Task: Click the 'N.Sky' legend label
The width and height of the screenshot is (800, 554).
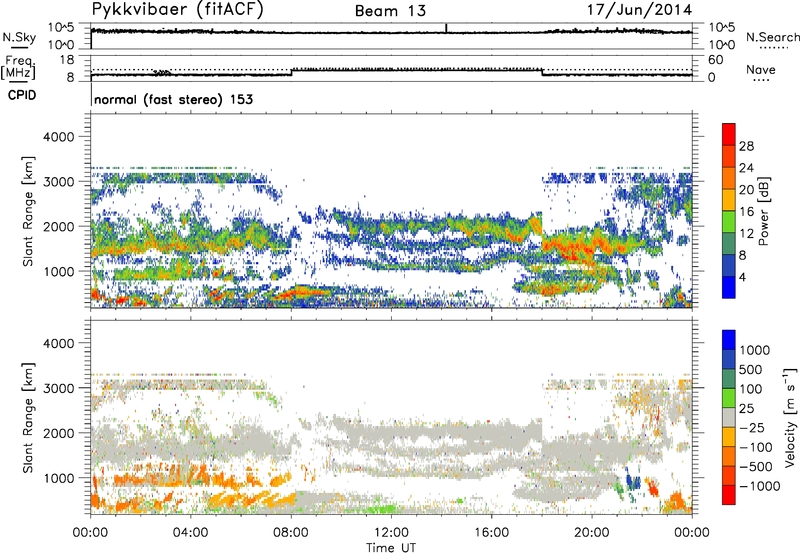Action: [19, 37]
